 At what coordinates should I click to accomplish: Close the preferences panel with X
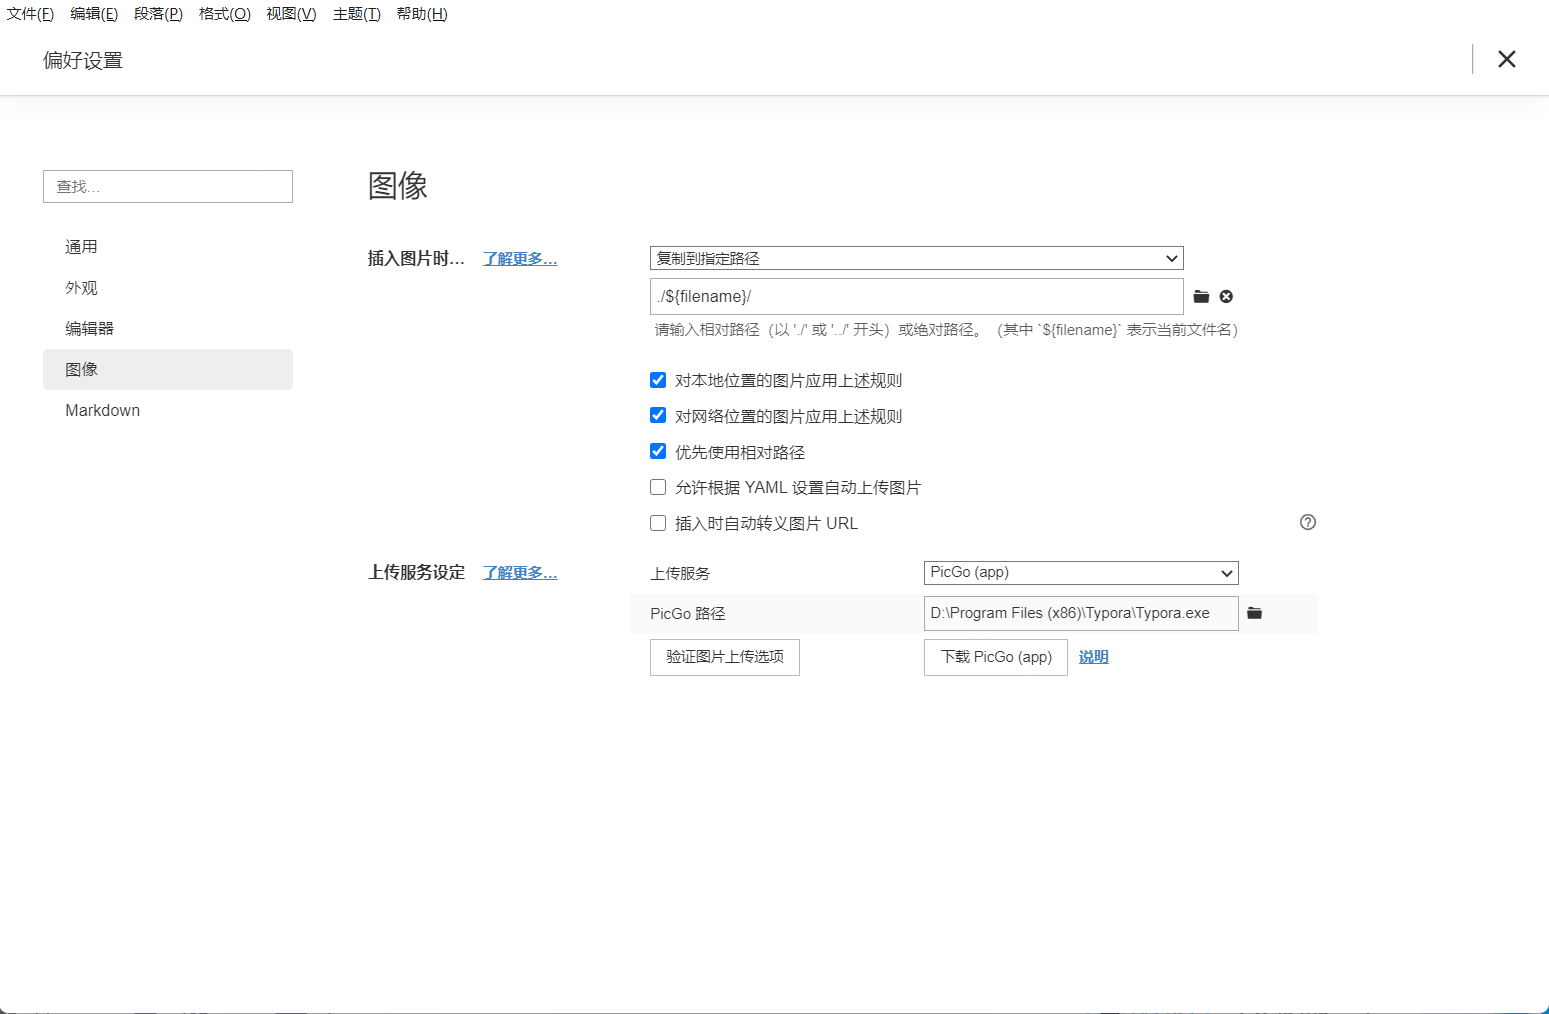coord(1506,60)
